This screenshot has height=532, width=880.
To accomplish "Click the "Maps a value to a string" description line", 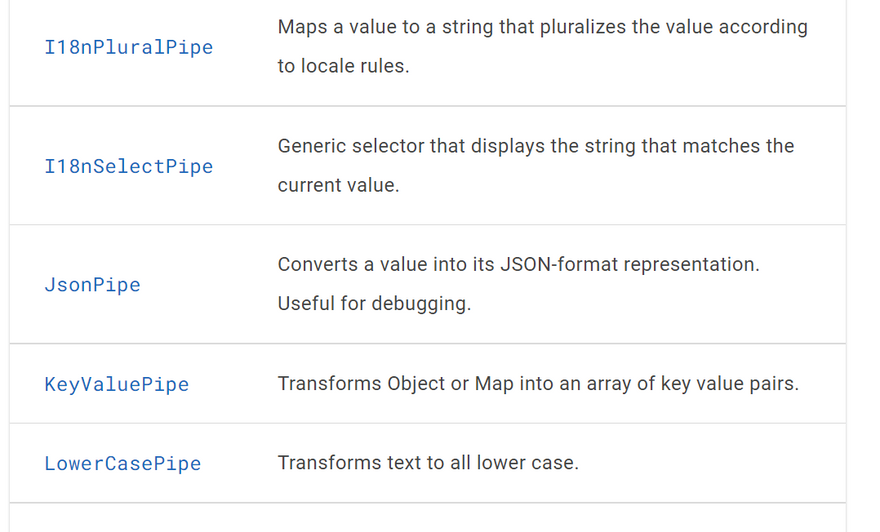I will tap(542, 27).
